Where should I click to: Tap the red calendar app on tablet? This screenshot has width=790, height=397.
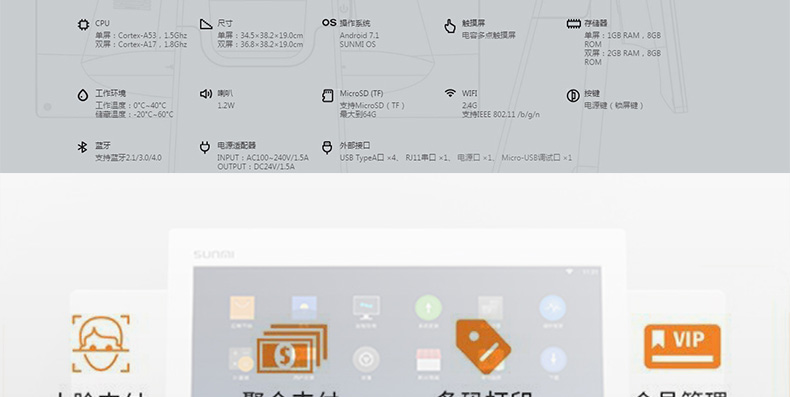click(428, 360)
